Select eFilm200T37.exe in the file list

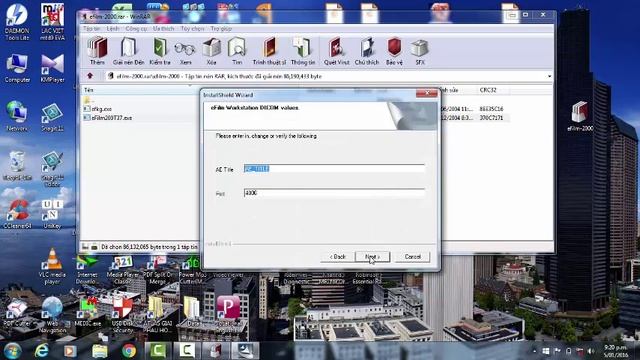tap(108, 118)
